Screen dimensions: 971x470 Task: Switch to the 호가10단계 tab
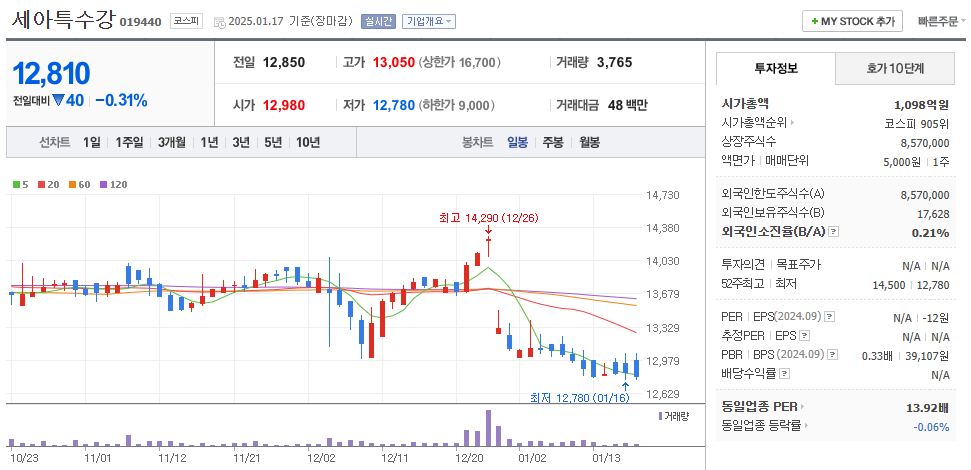[895, 69]
